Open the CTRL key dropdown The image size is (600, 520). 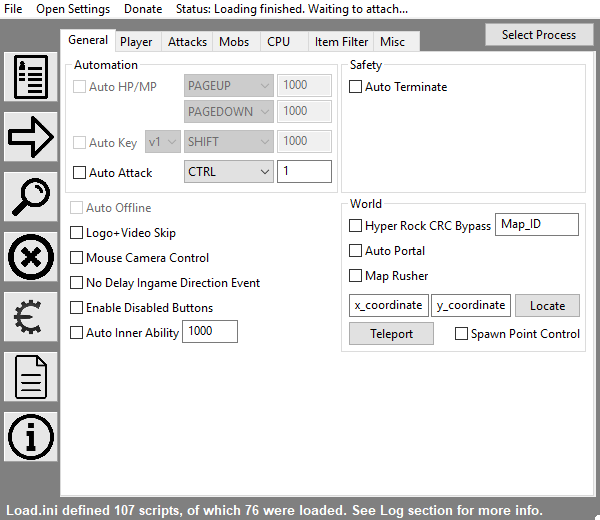click(x=228, y=171)
